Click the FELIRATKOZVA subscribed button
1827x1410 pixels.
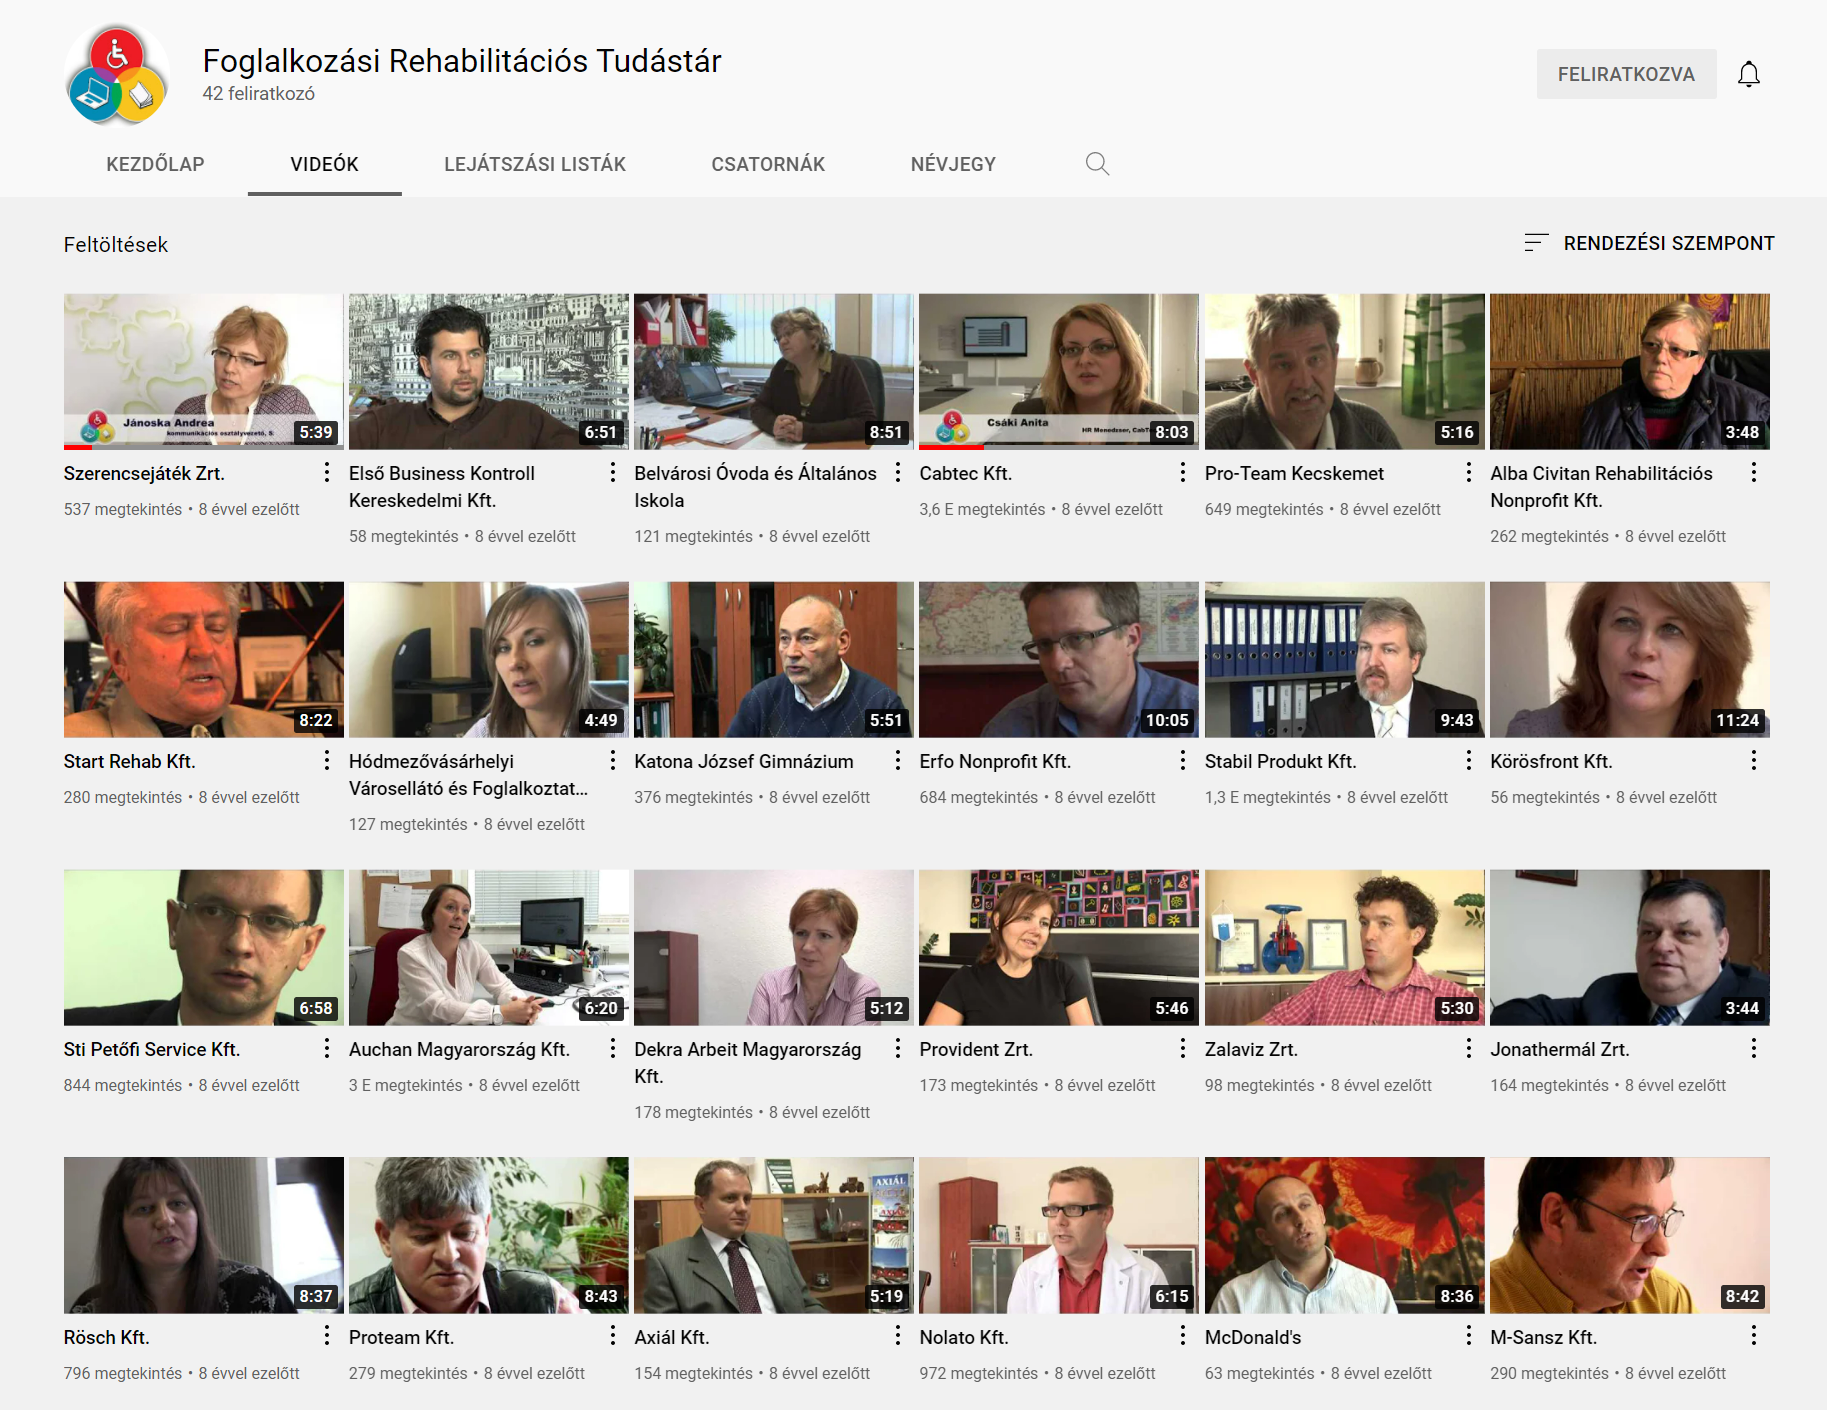point(1626,74)
